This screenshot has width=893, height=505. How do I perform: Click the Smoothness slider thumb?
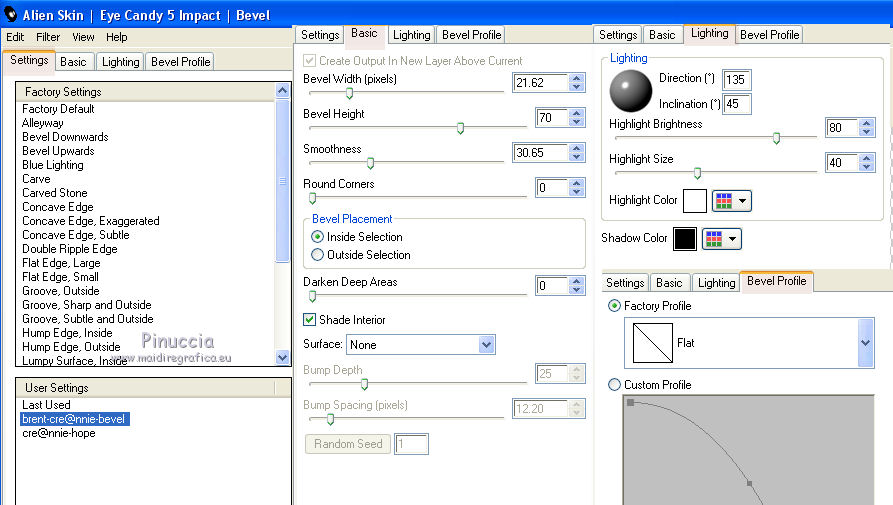(x=370, y=164)
